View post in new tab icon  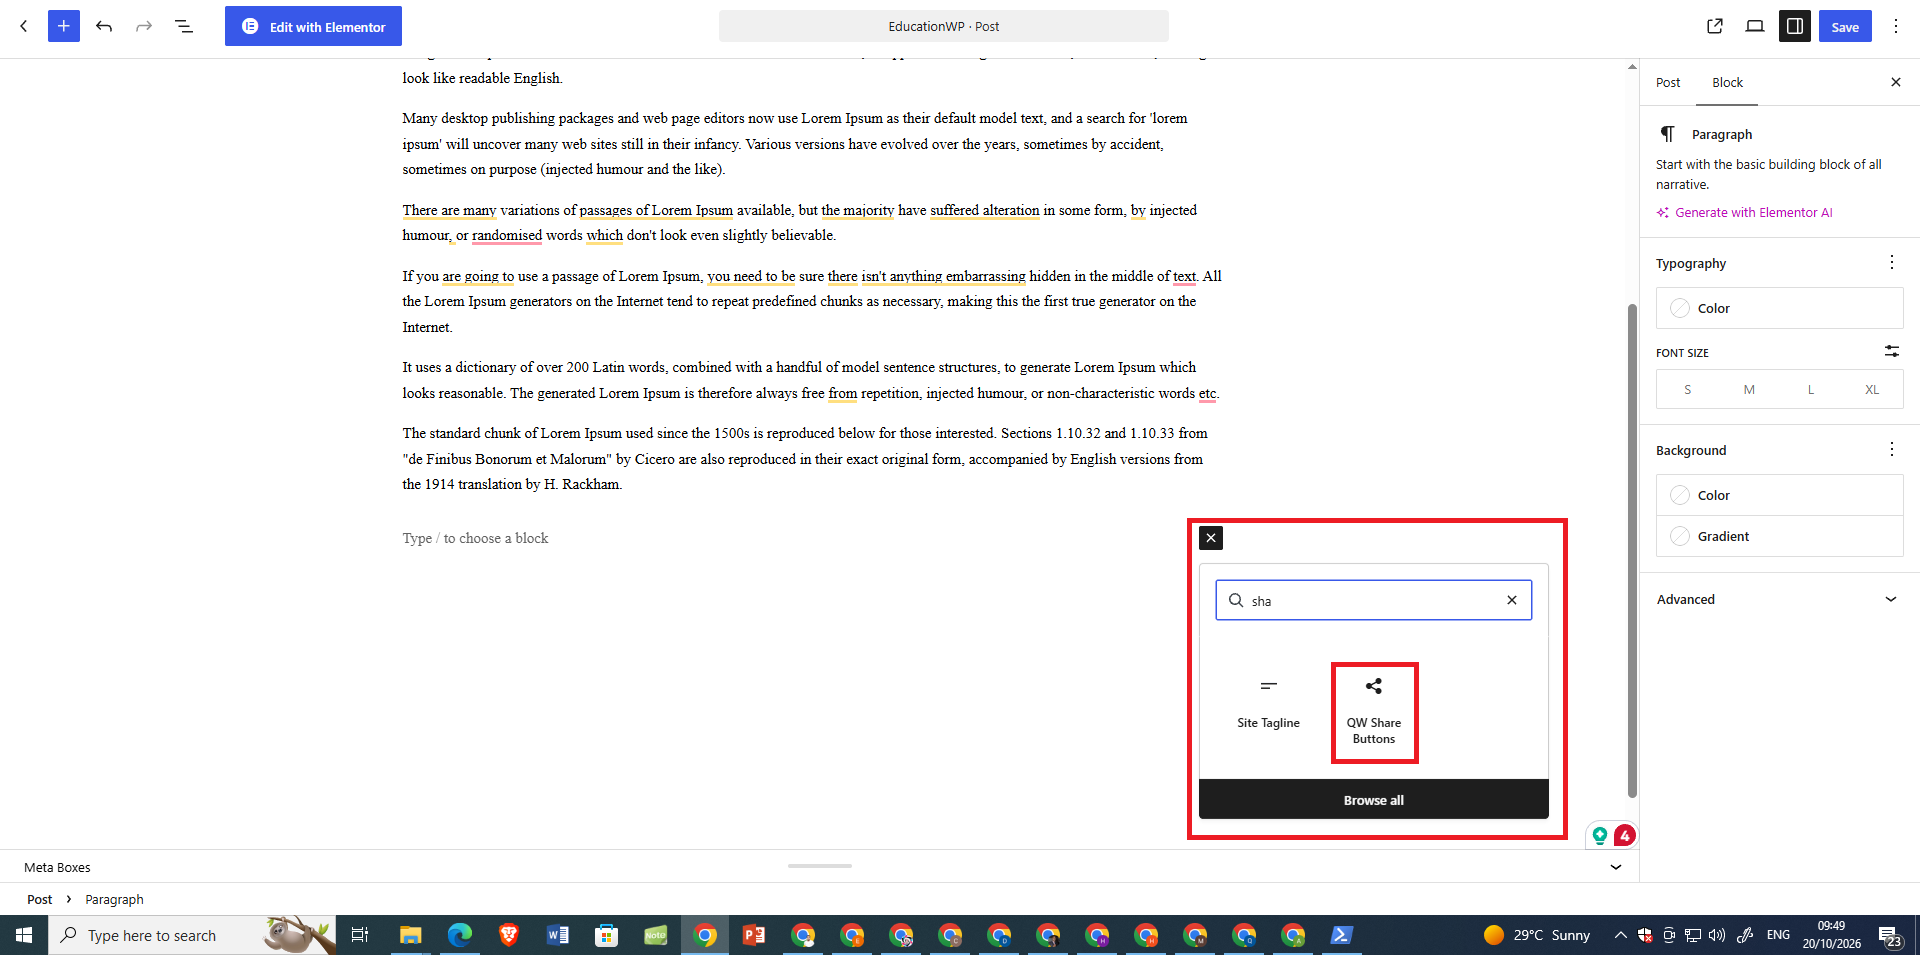tap(1715, 26)
